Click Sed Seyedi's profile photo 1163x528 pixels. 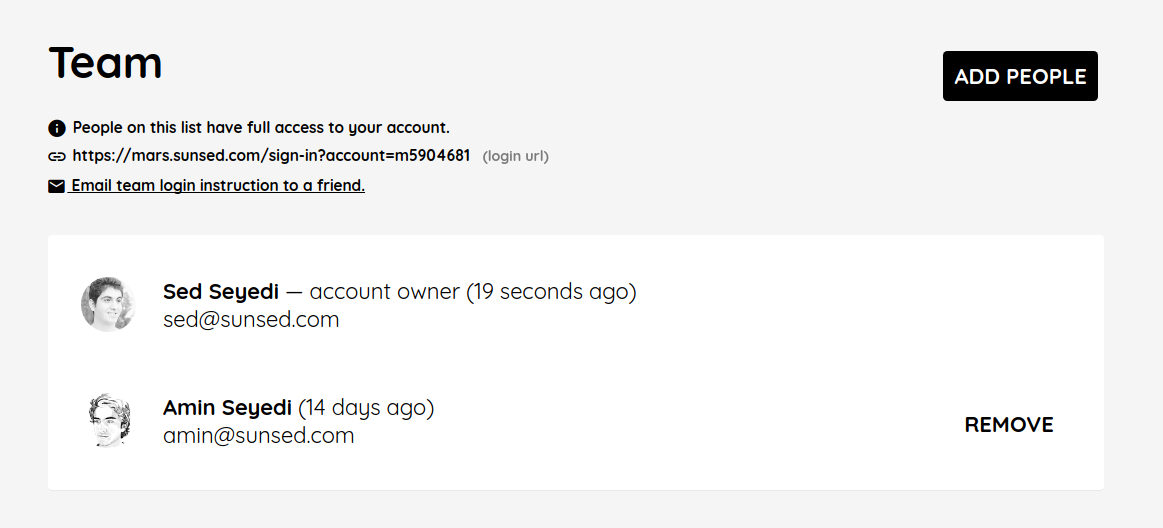click(108, 304)
